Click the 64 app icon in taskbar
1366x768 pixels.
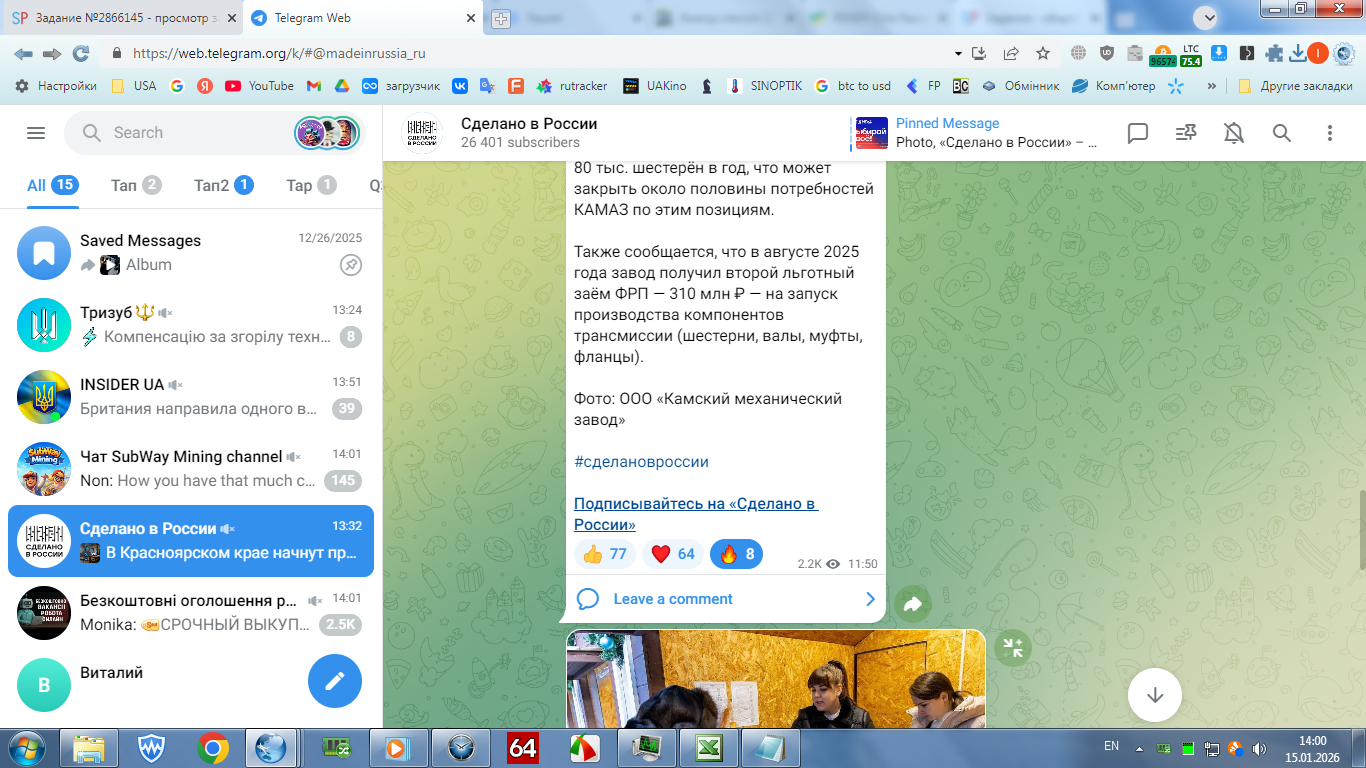click(x=522, y=748)
